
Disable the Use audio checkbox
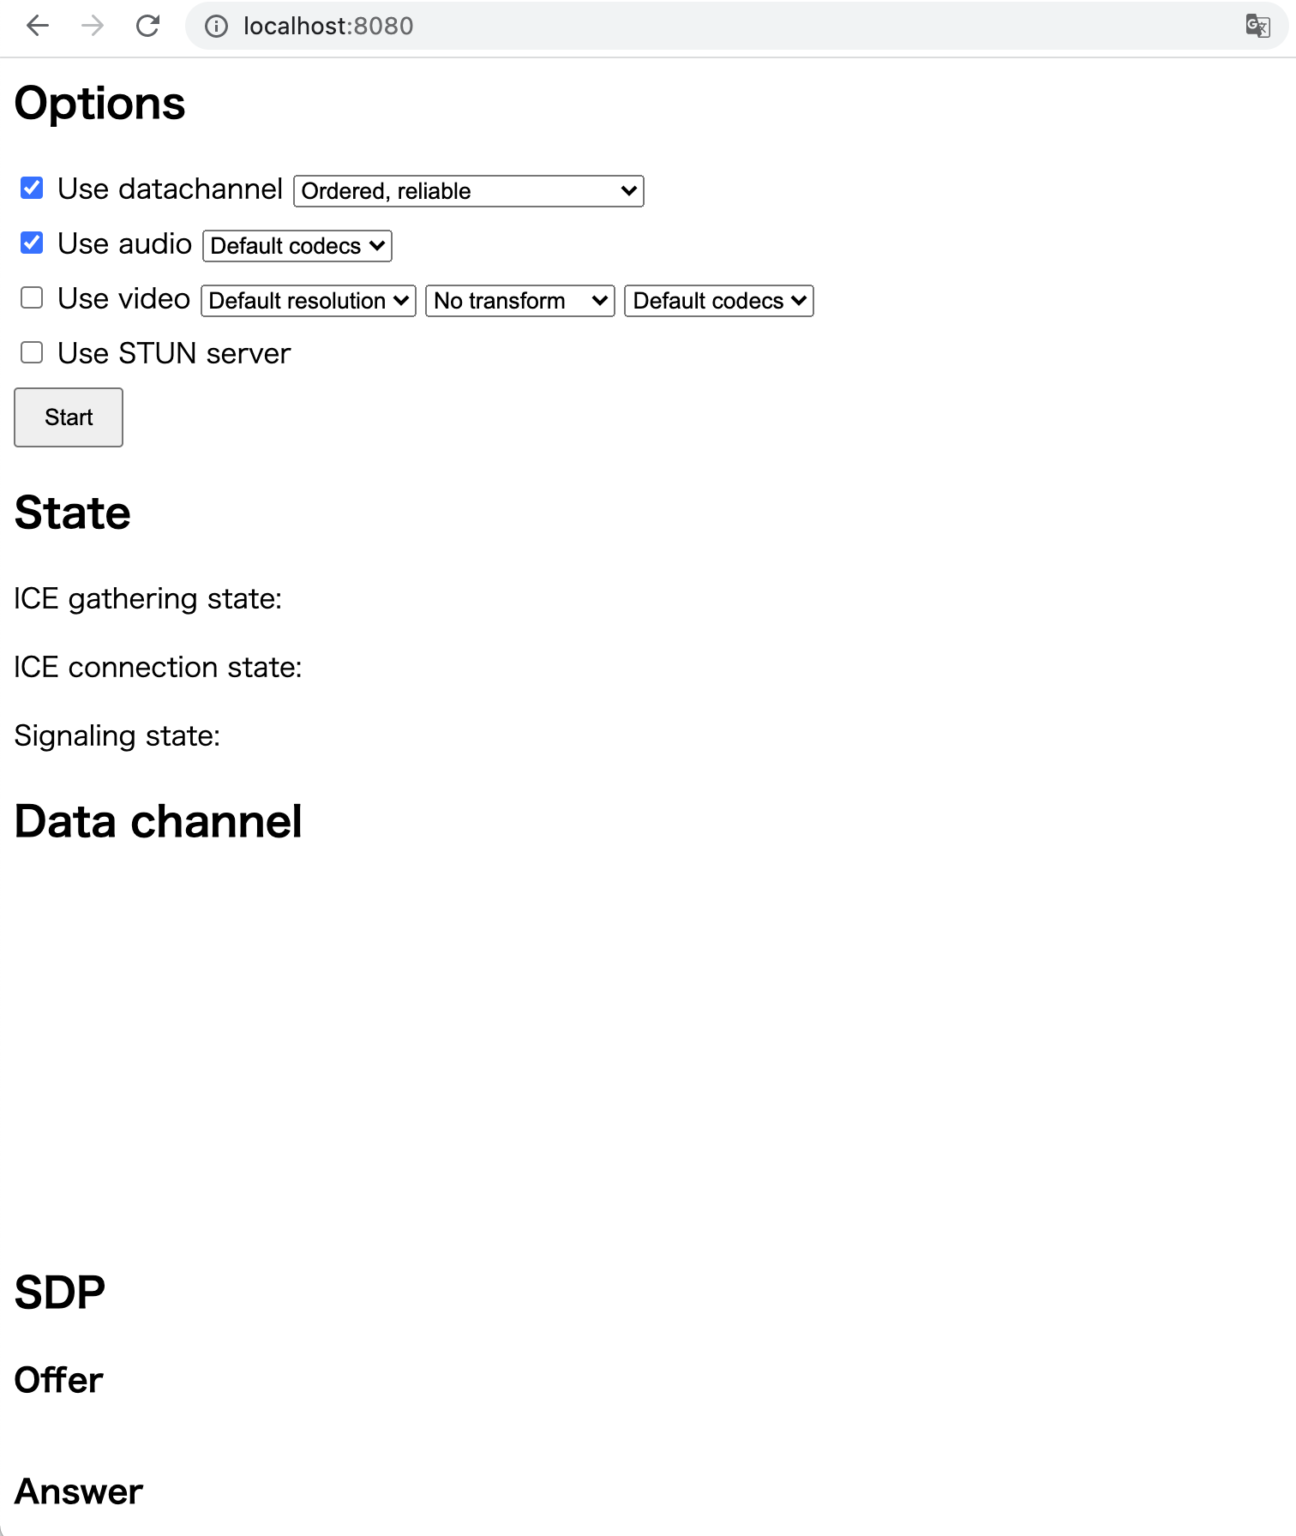tap(32, 243)
